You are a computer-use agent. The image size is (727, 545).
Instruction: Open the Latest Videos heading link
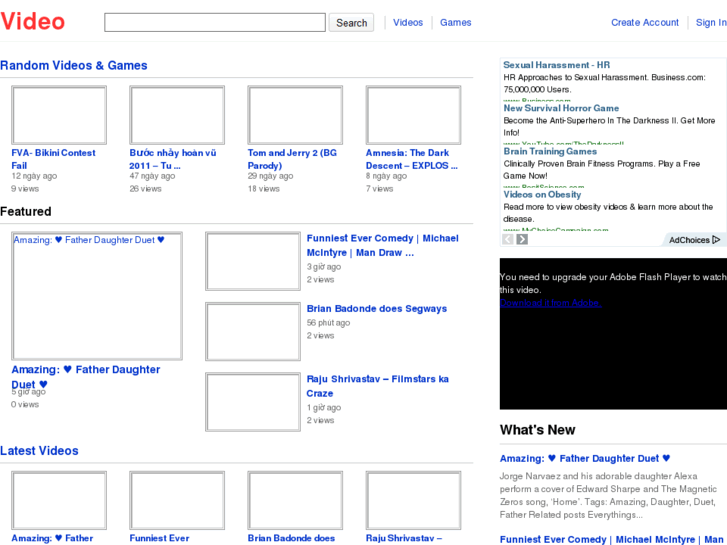click(39, 451)
